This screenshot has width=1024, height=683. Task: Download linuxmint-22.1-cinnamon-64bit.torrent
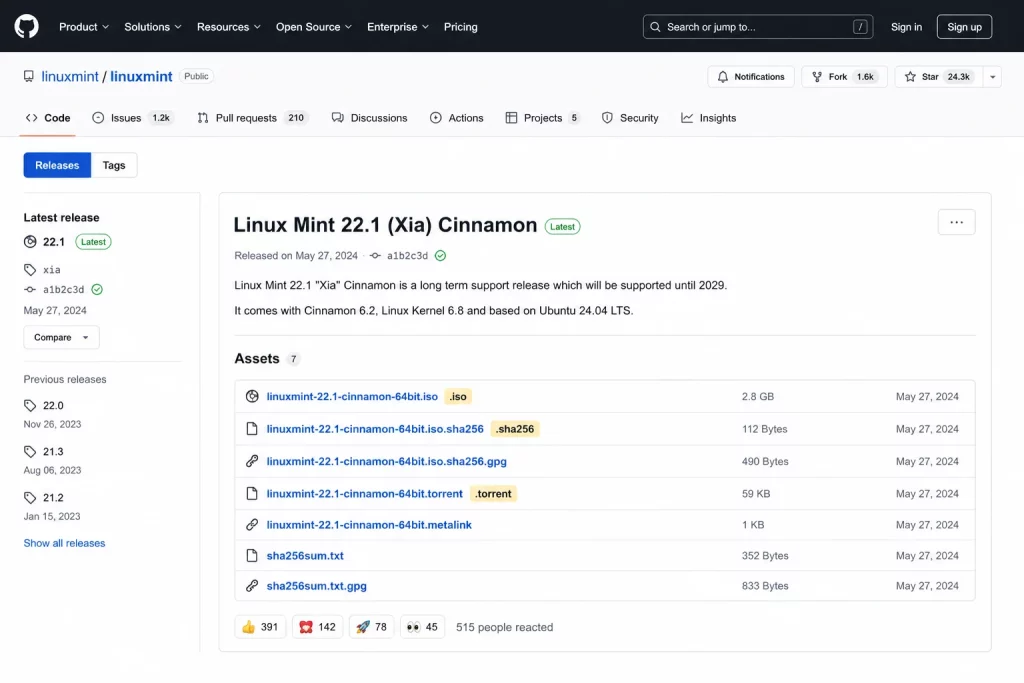pyautogui.click(x=364, y=494)
